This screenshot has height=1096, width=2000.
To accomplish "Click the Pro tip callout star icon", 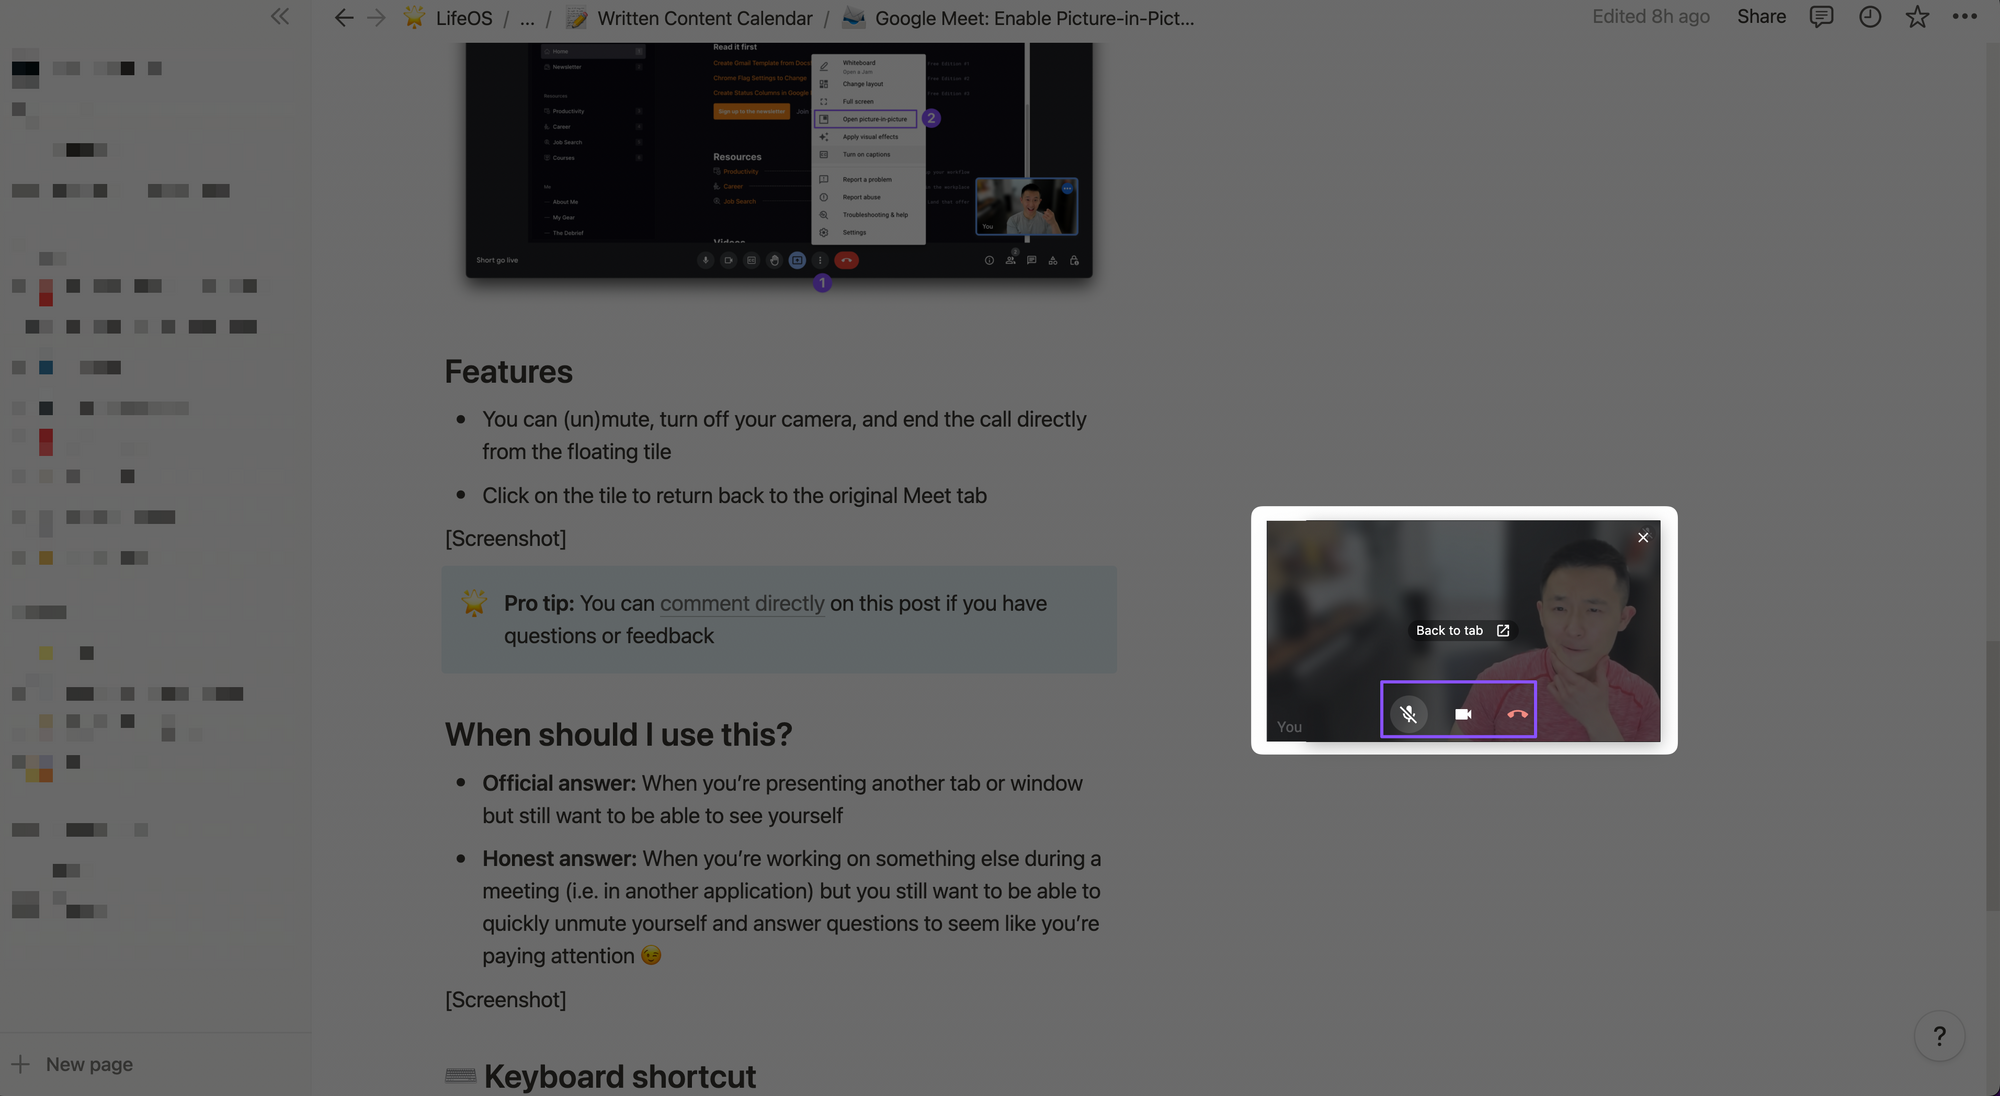I will (x=474, y=603).
